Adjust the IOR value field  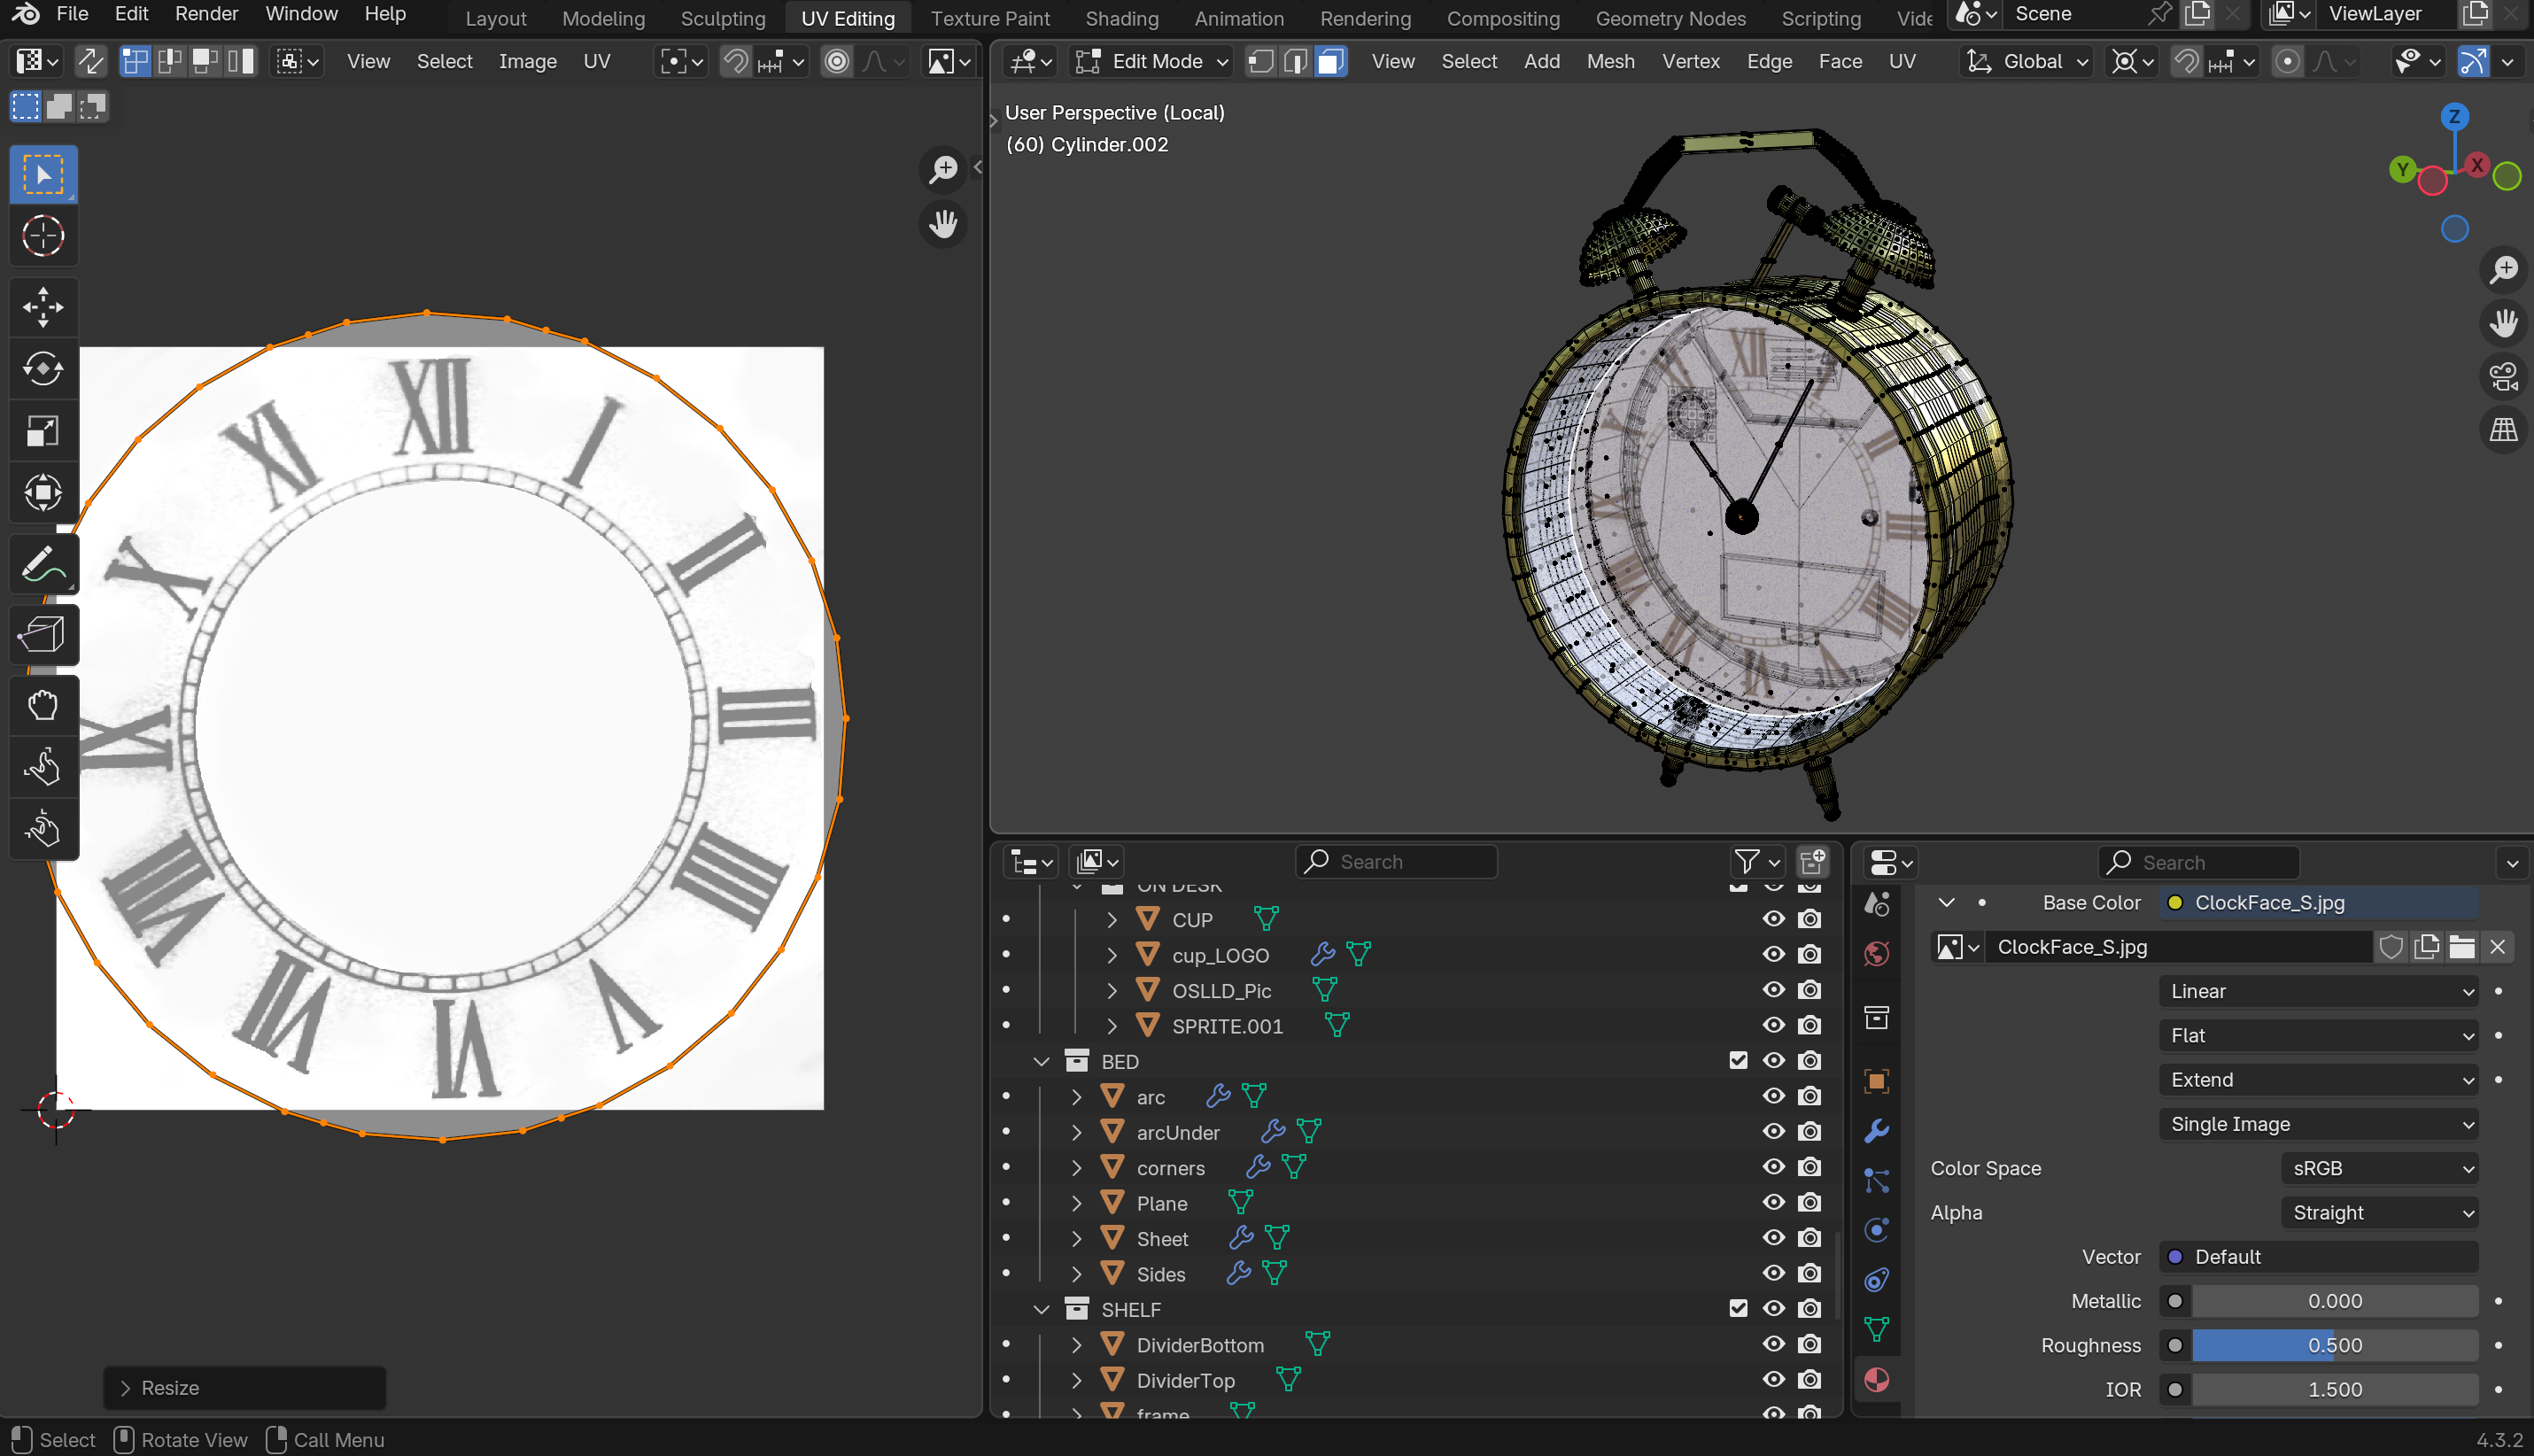click(2335, 1389)
